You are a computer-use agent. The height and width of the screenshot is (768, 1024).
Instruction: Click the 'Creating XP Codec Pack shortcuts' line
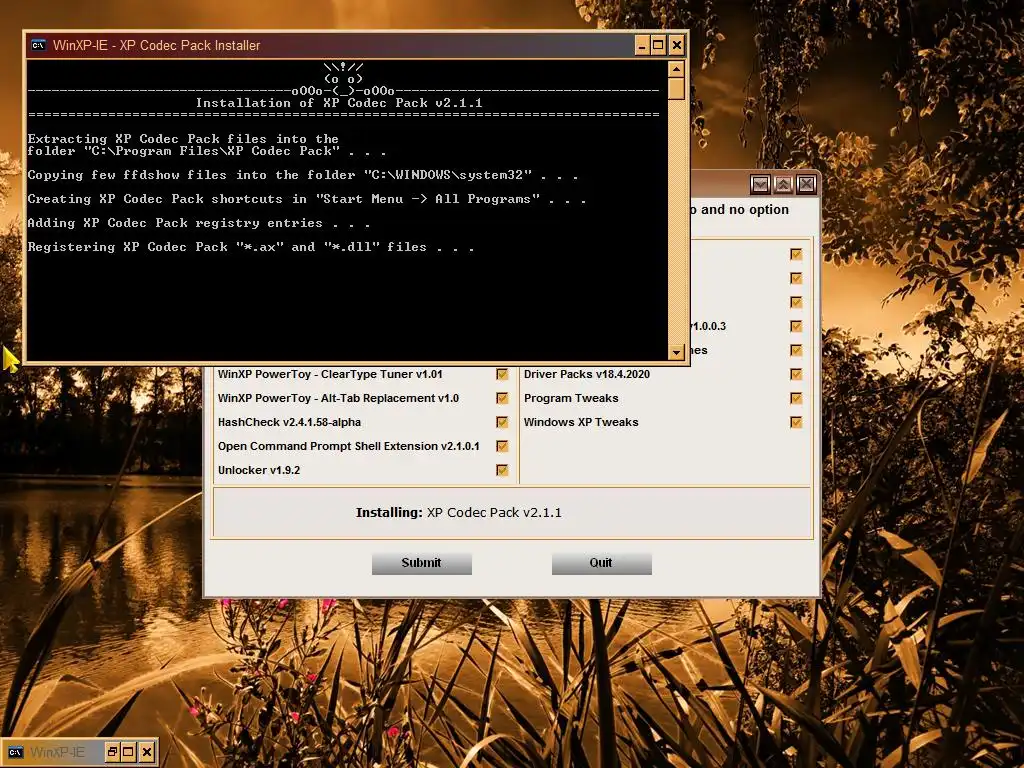(x=306, y=199)
